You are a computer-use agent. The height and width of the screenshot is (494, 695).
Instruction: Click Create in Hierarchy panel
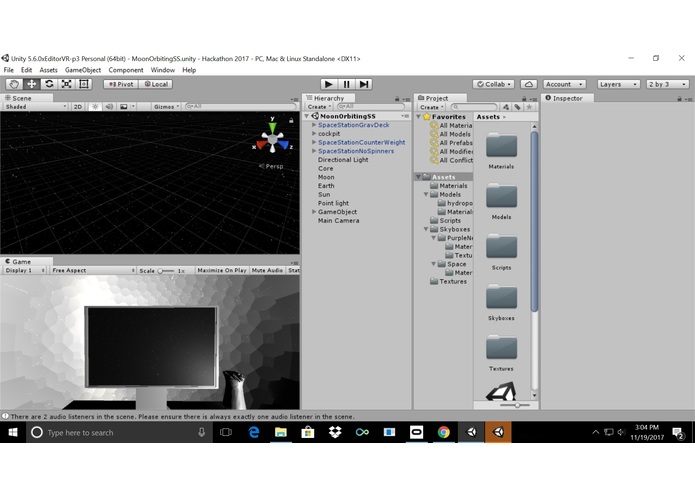(x=319, y=107)
